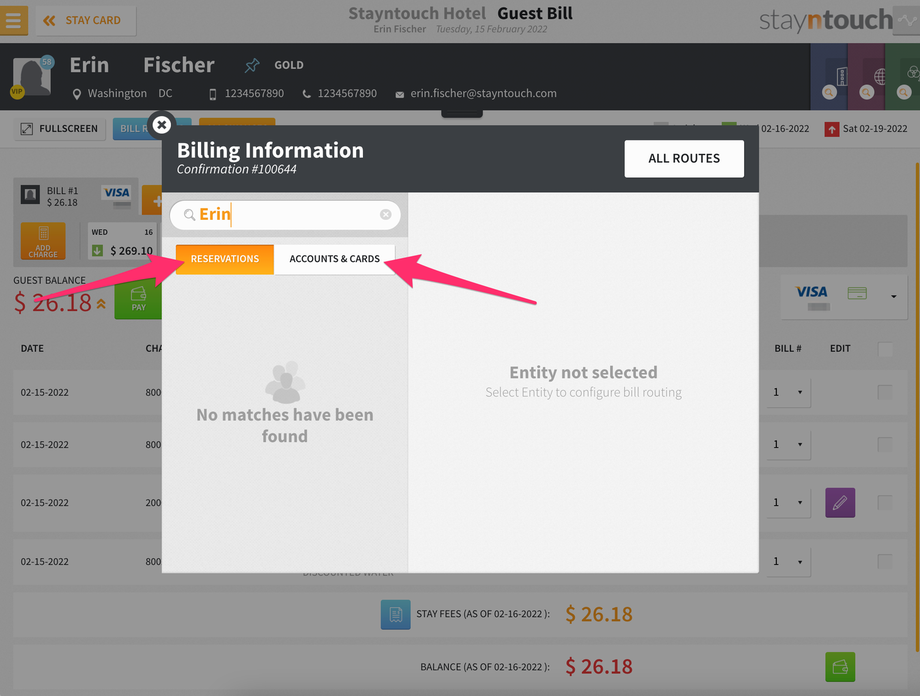Check the first 02-15-2022 row checkbox
920x696 pixels.
pyautogui.click(x=885, y=392)
